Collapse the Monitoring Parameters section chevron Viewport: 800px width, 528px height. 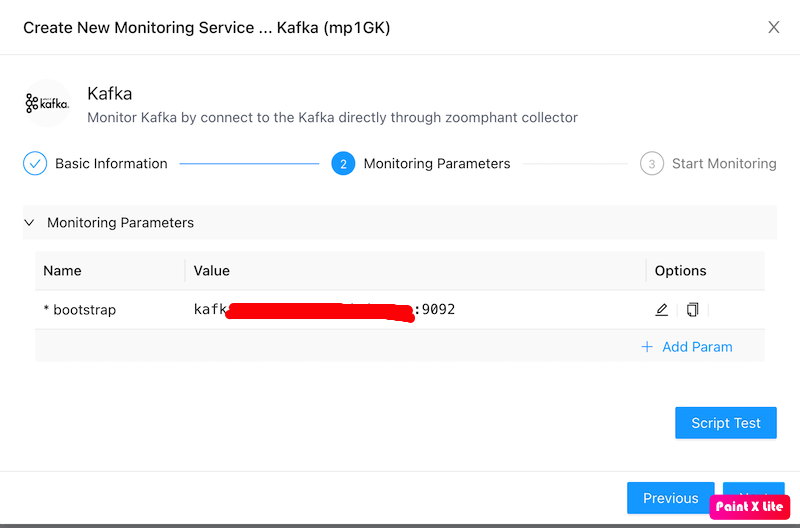[x=29, y=223]
